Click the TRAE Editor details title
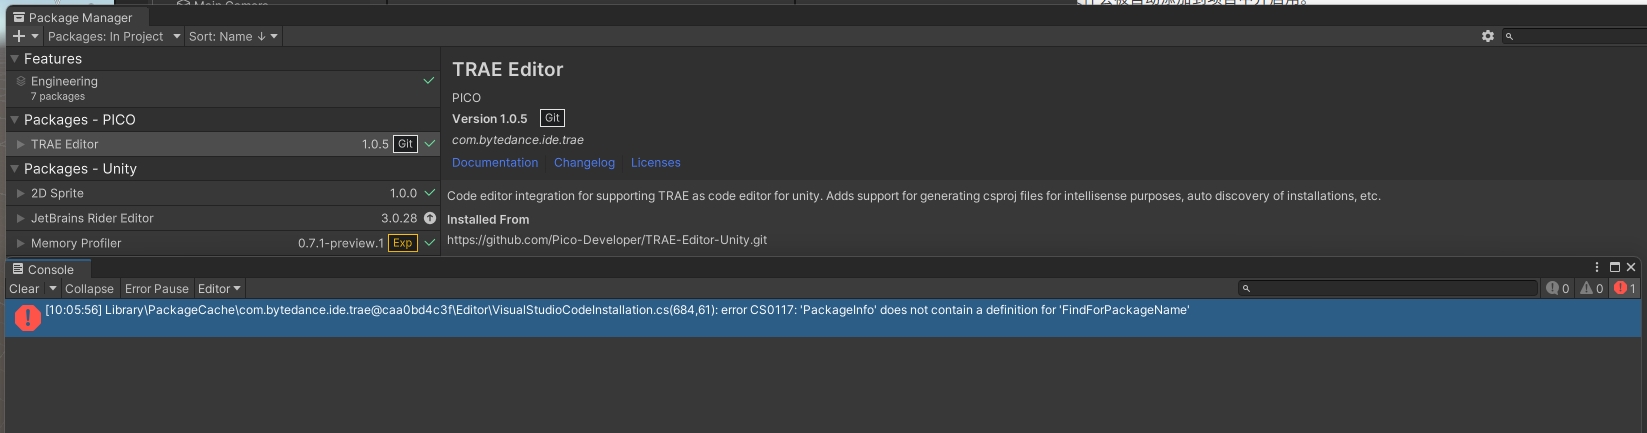Image resolution: width=1647 pixels, height=433 pixels. pos(508,70)
